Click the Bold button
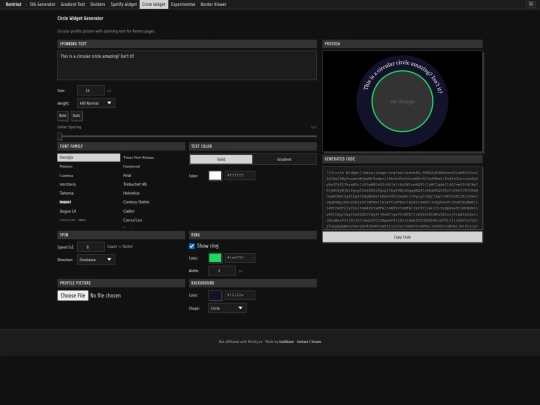Screen dimensions: 540x405 (63, 116)
